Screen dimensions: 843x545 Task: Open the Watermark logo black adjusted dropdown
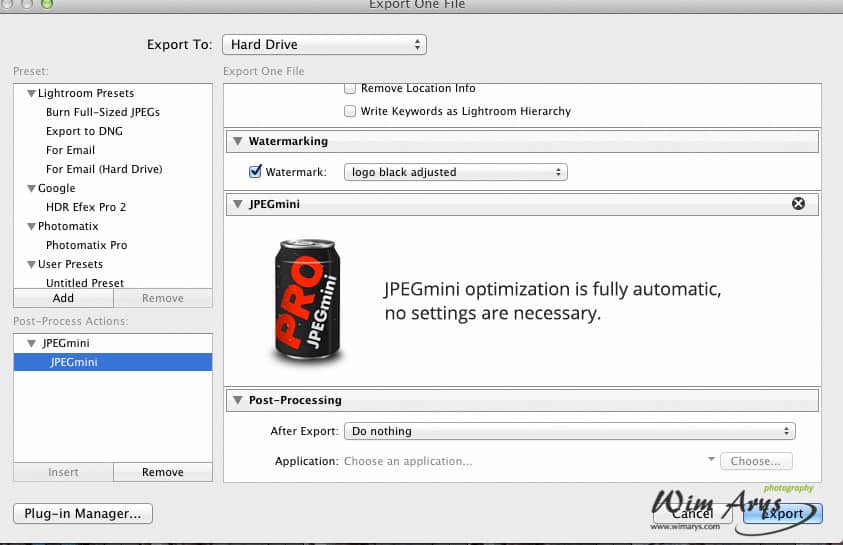(455, 172)
